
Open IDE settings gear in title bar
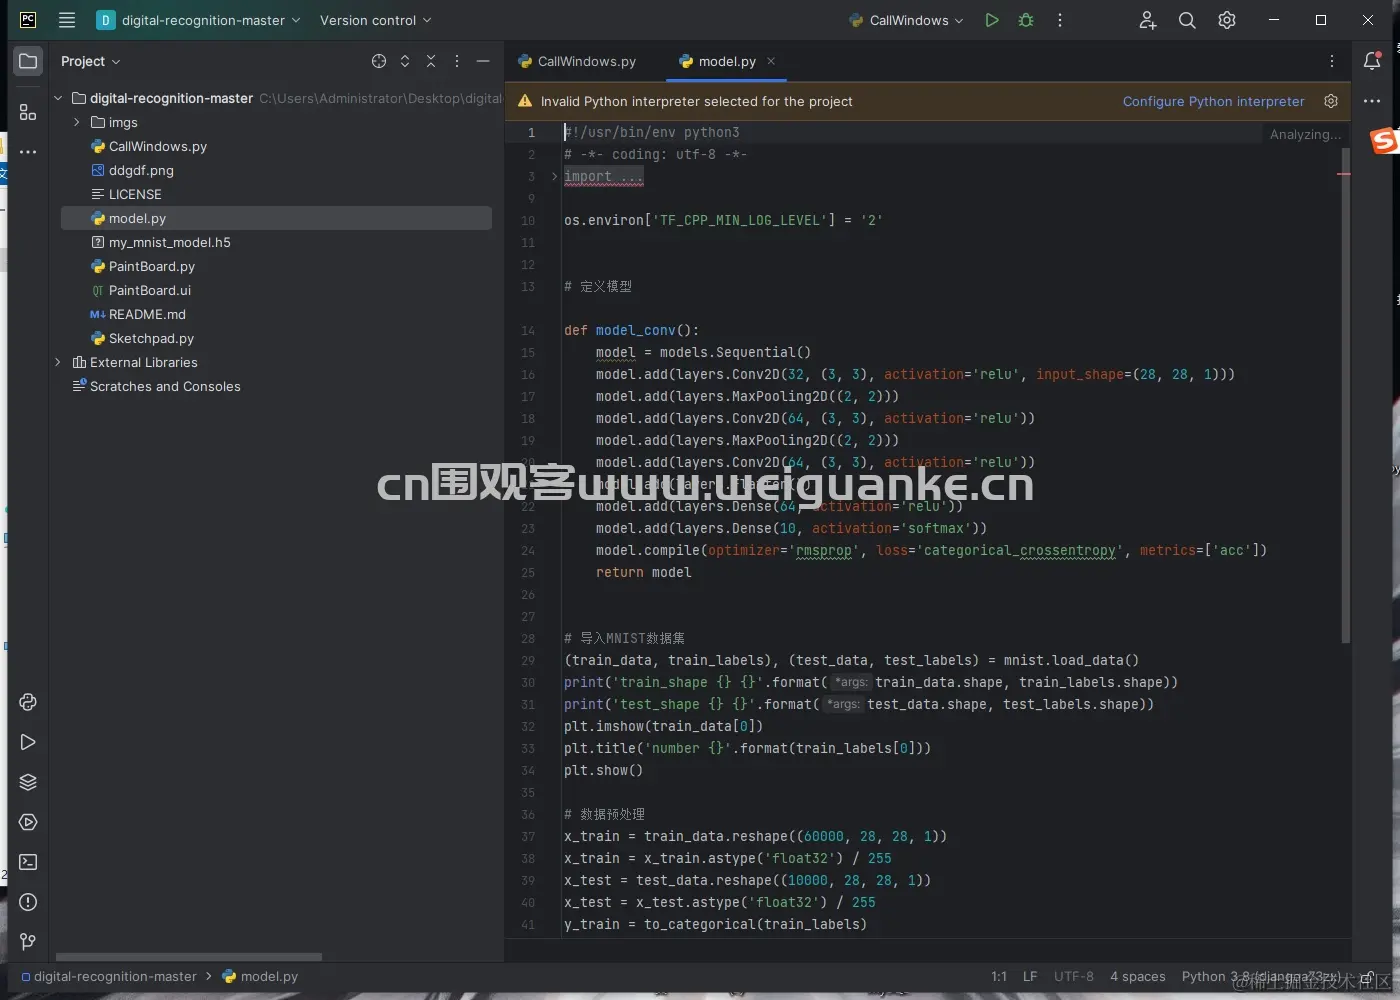click(1227, 20)
